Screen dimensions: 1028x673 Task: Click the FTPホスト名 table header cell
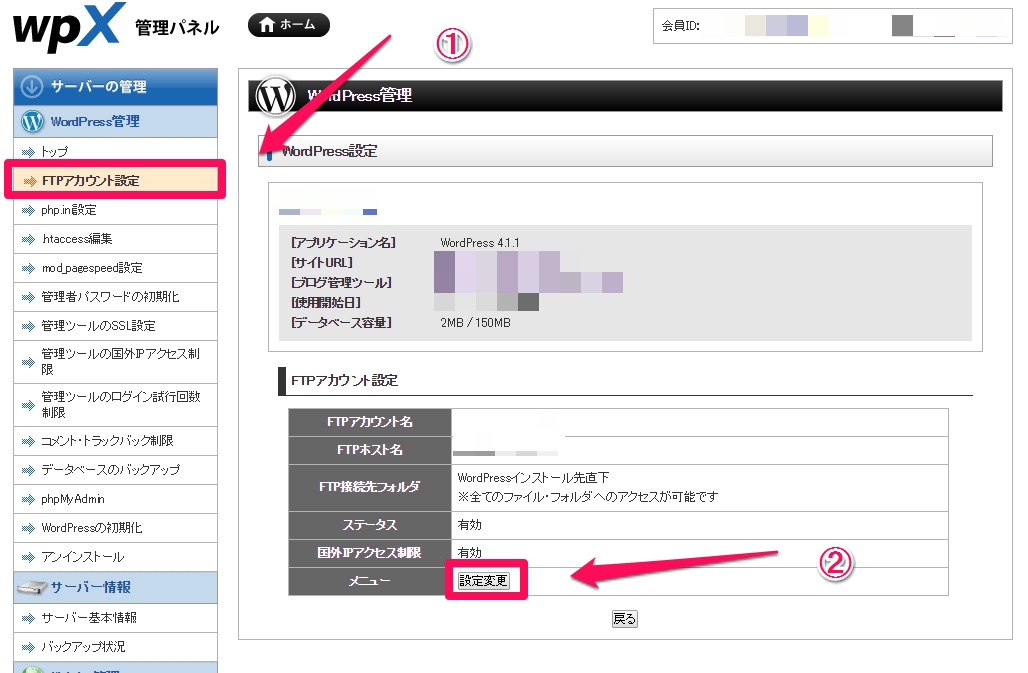pos(370,450)
